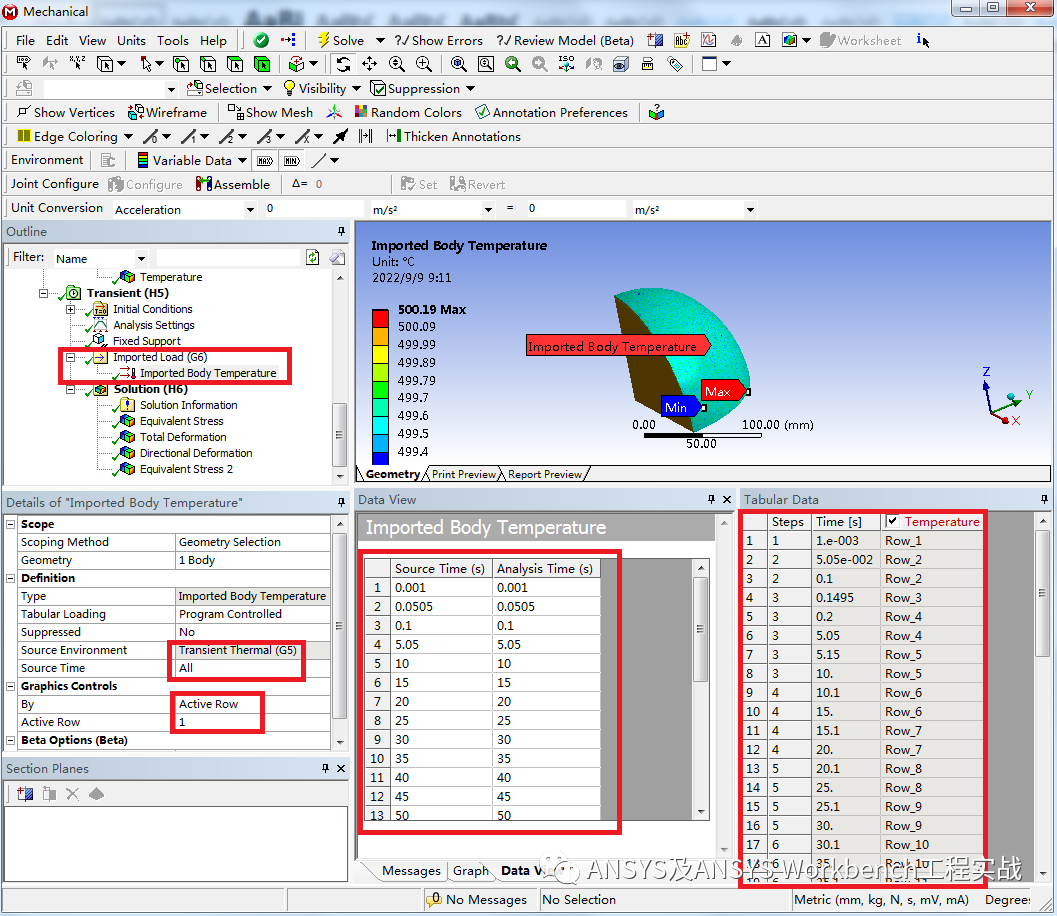Click the outline filter text field
The width and height of the screenshot is (1057, 916).
229,257
